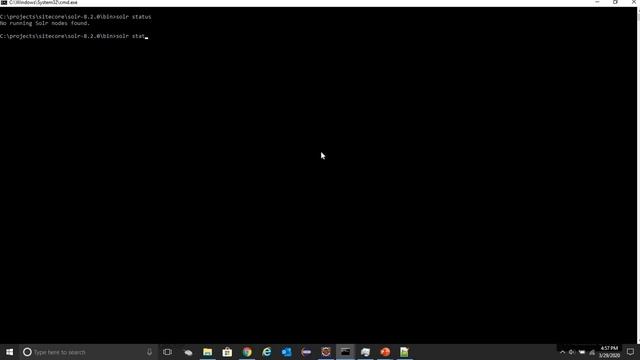Activate the microphone in taskbar search

click(149, 352)
